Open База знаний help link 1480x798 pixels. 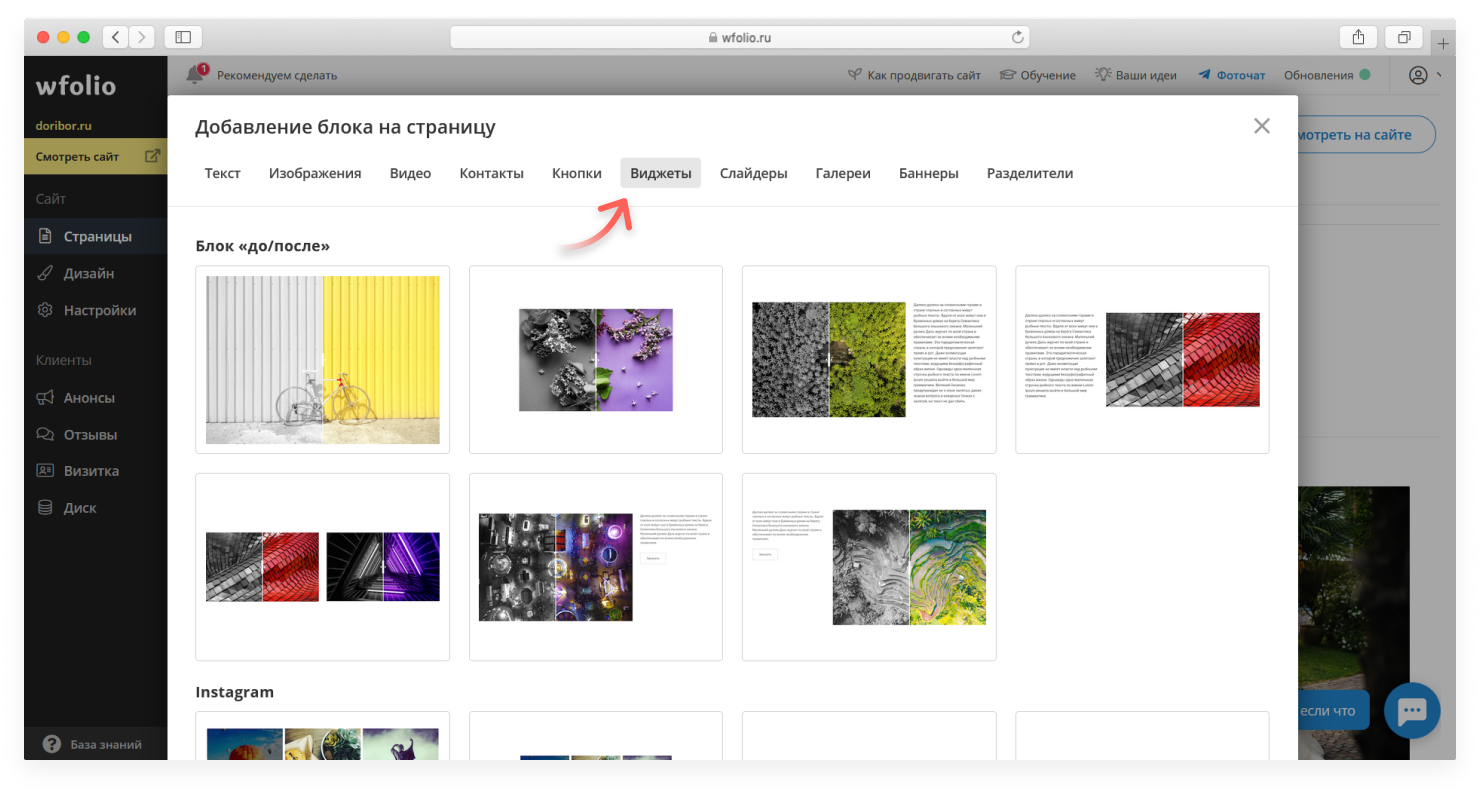point(93,744)
